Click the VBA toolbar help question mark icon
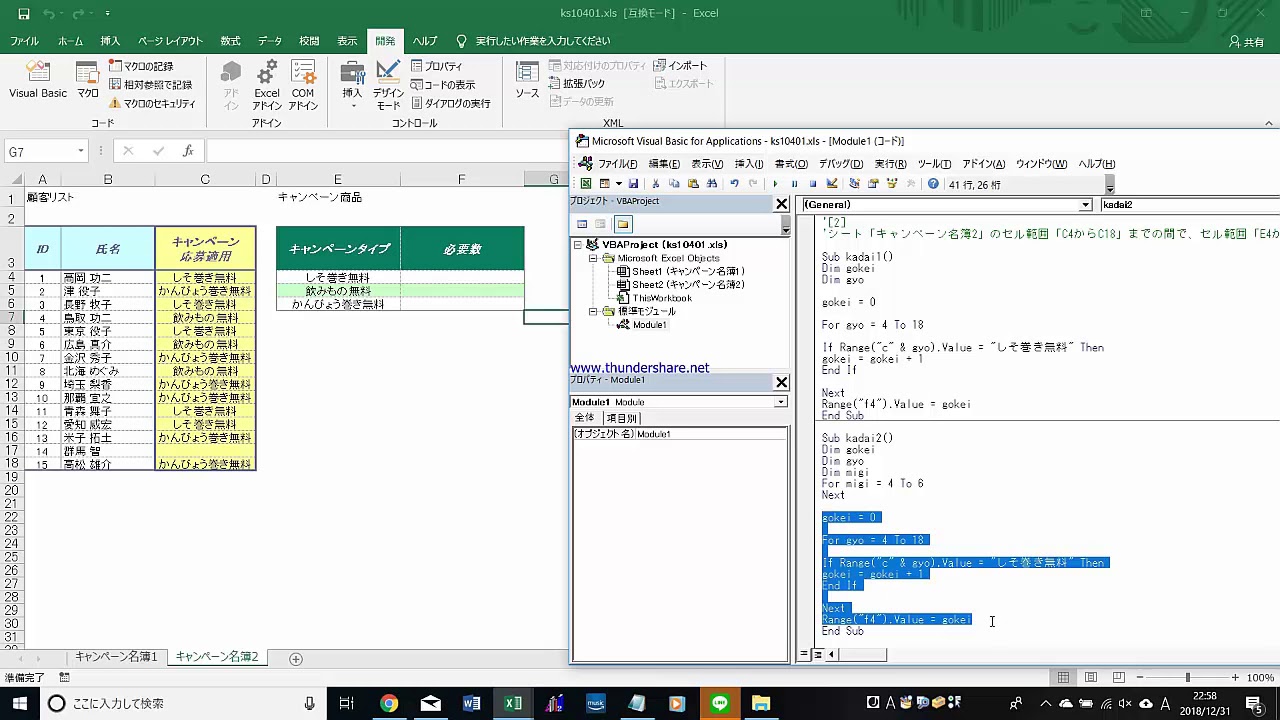 (x=933, y=184)
